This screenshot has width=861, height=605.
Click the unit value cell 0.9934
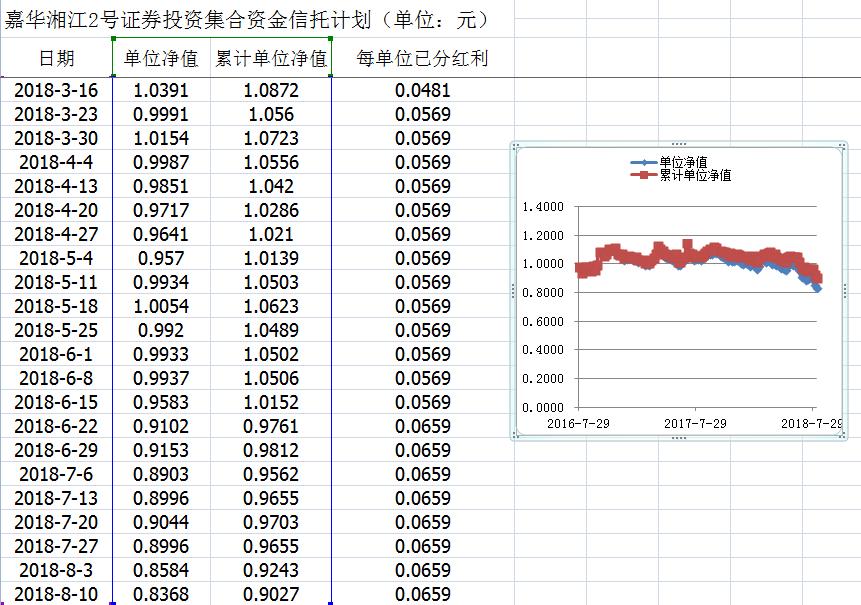tap(161, 282)
